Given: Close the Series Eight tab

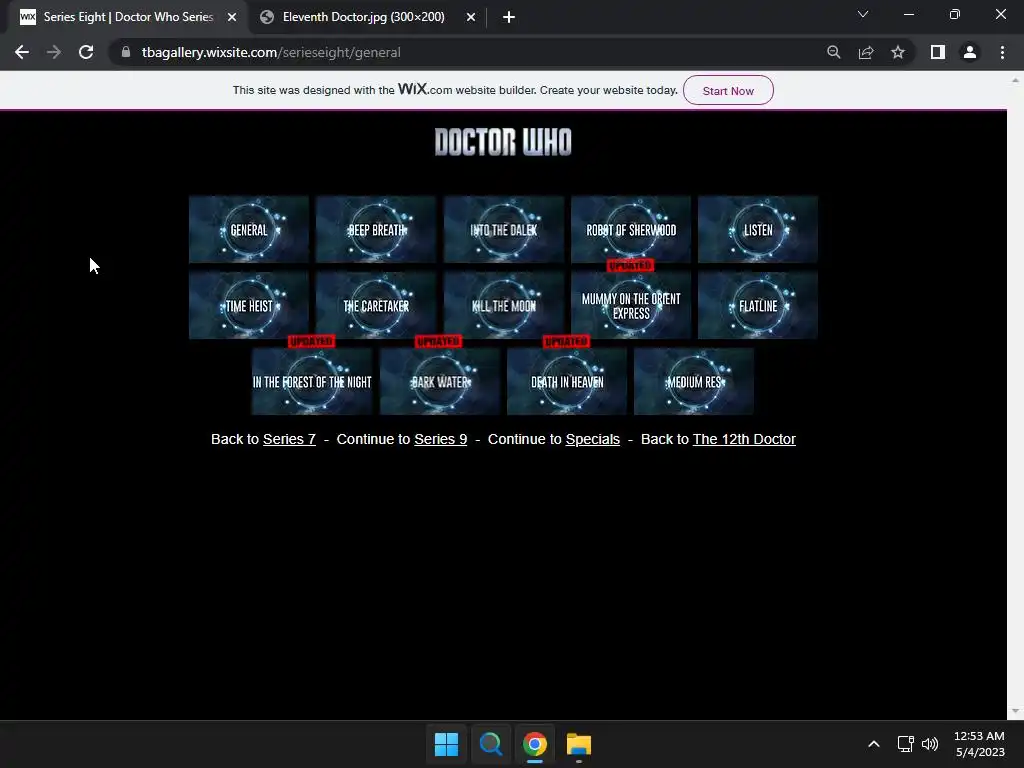Looking at the screenshot, I should tap(232, 17).
